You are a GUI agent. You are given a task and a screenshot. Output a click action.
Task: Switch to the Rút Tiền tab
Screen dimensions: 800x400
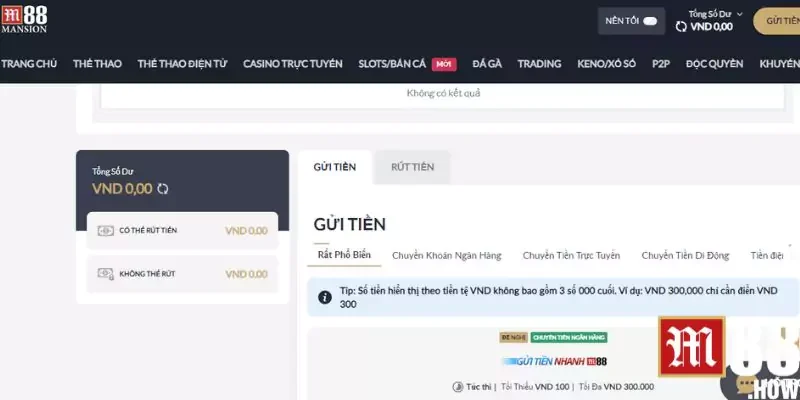tap(412, 167)
